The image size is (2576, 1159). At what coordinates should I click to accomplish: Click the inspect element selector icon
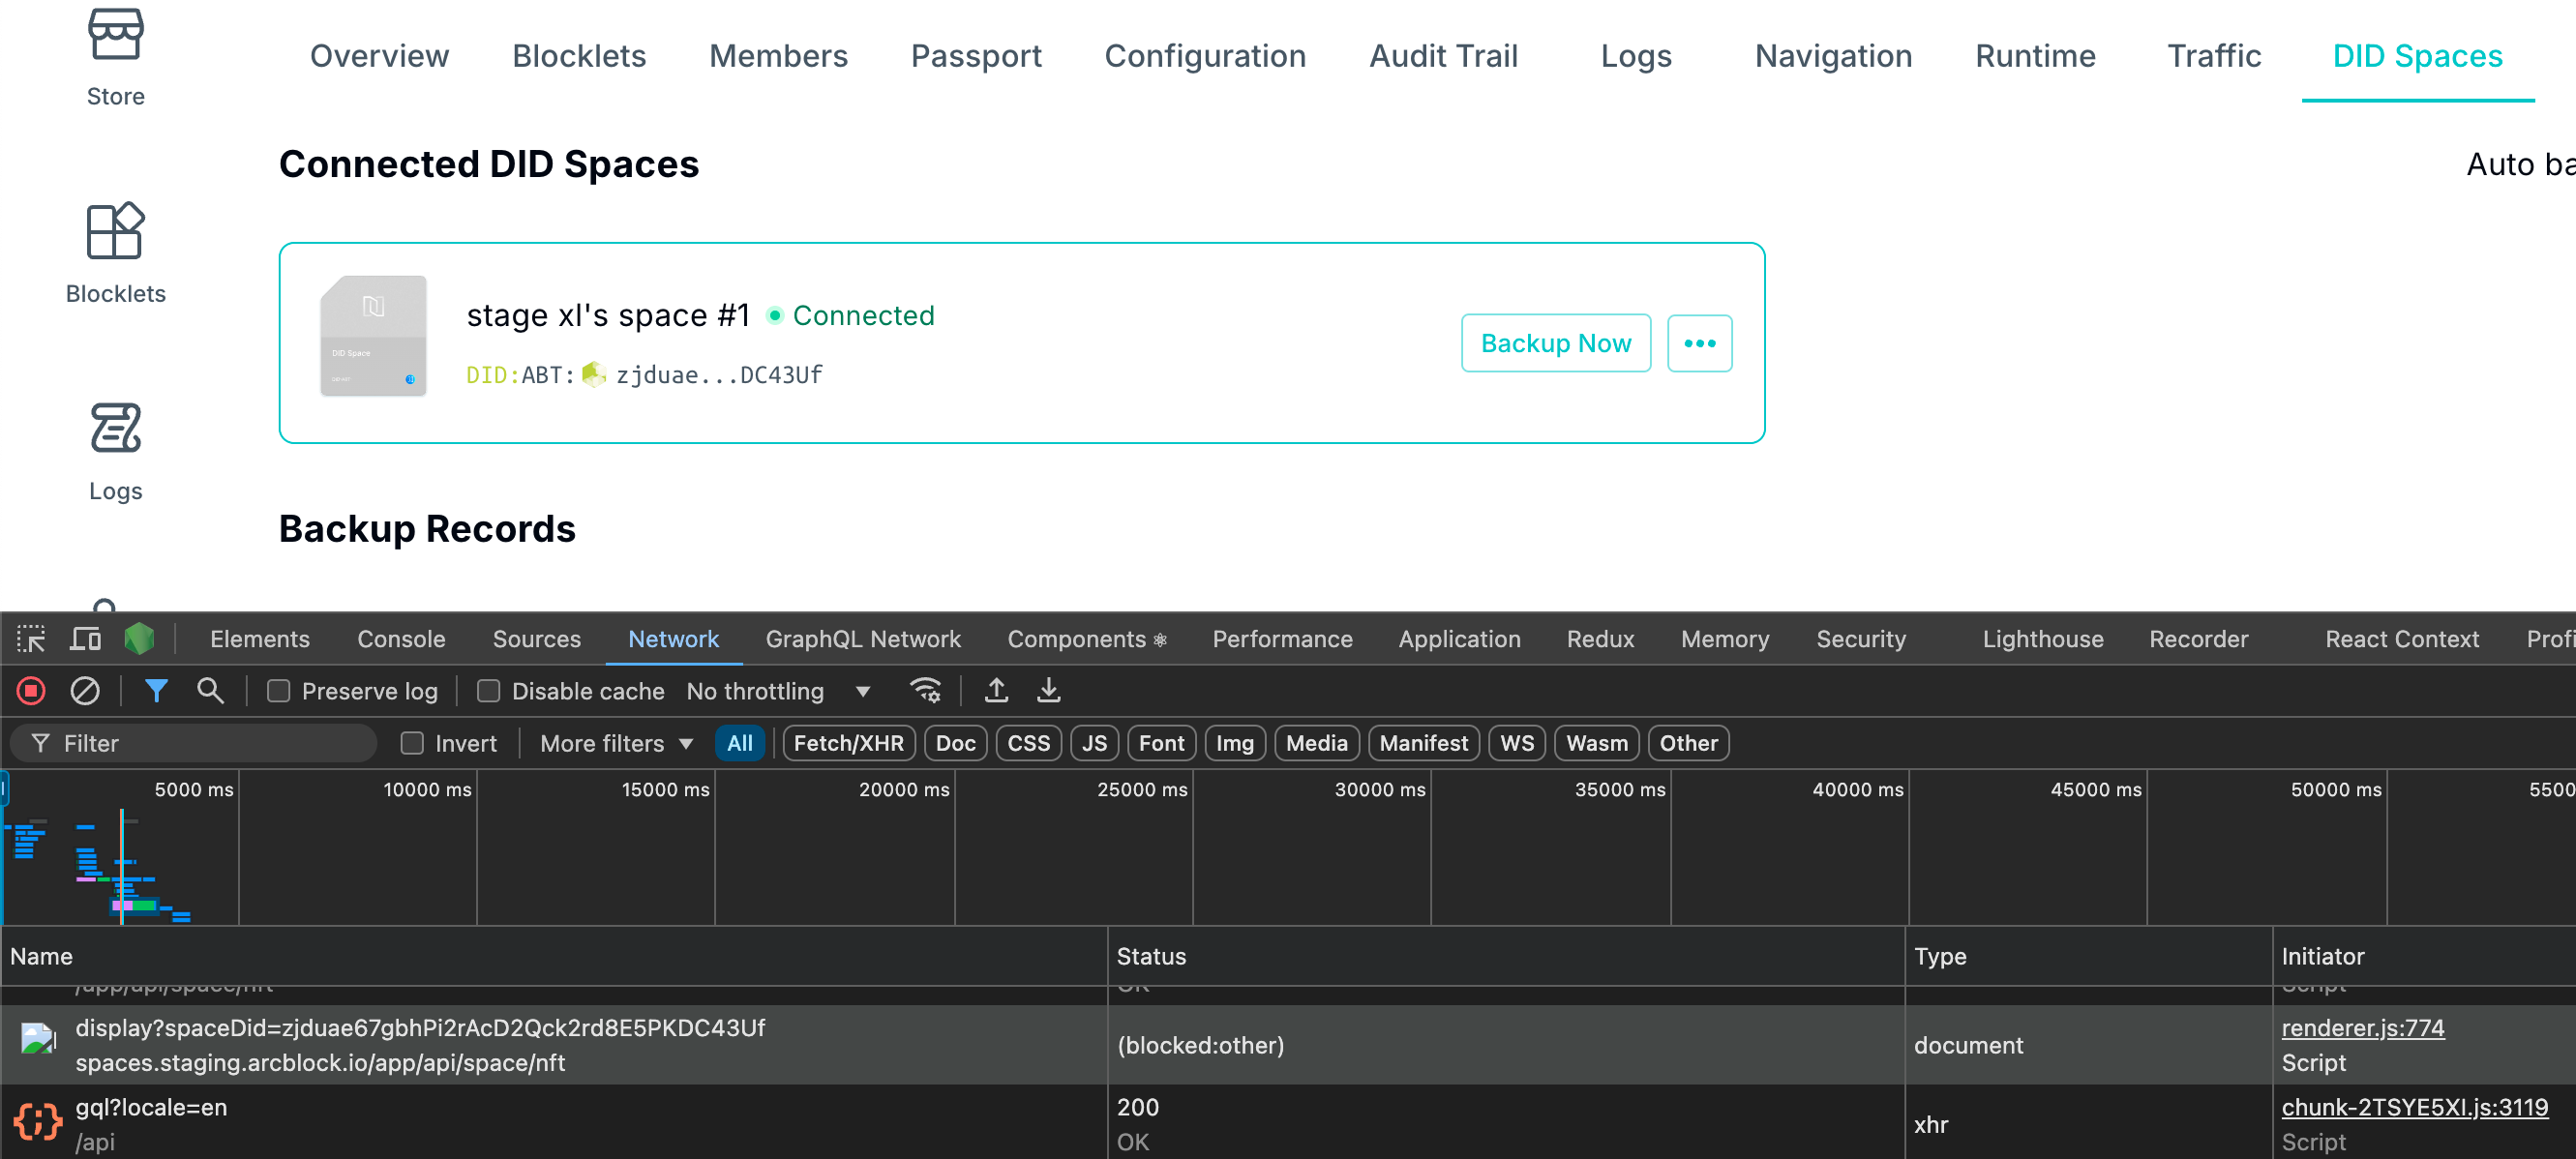pyautogui.click(x=31, y=639)
